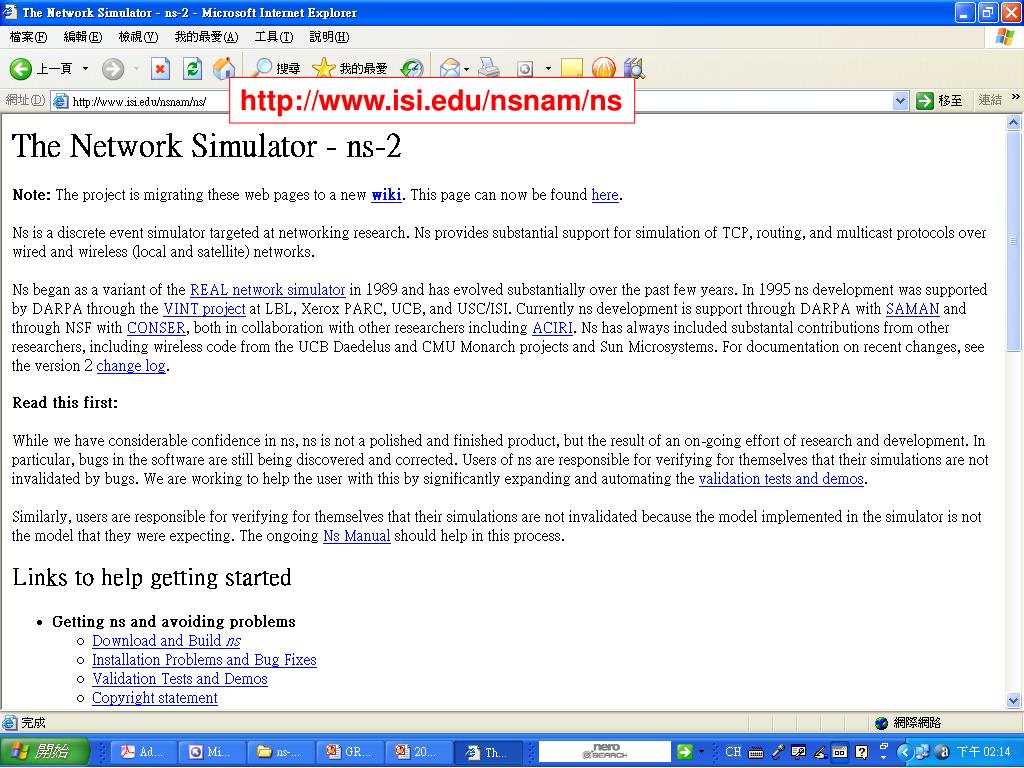Click the orange globe toolbar icon
This screenshot has width=1024, height=768.
point(603,69)
